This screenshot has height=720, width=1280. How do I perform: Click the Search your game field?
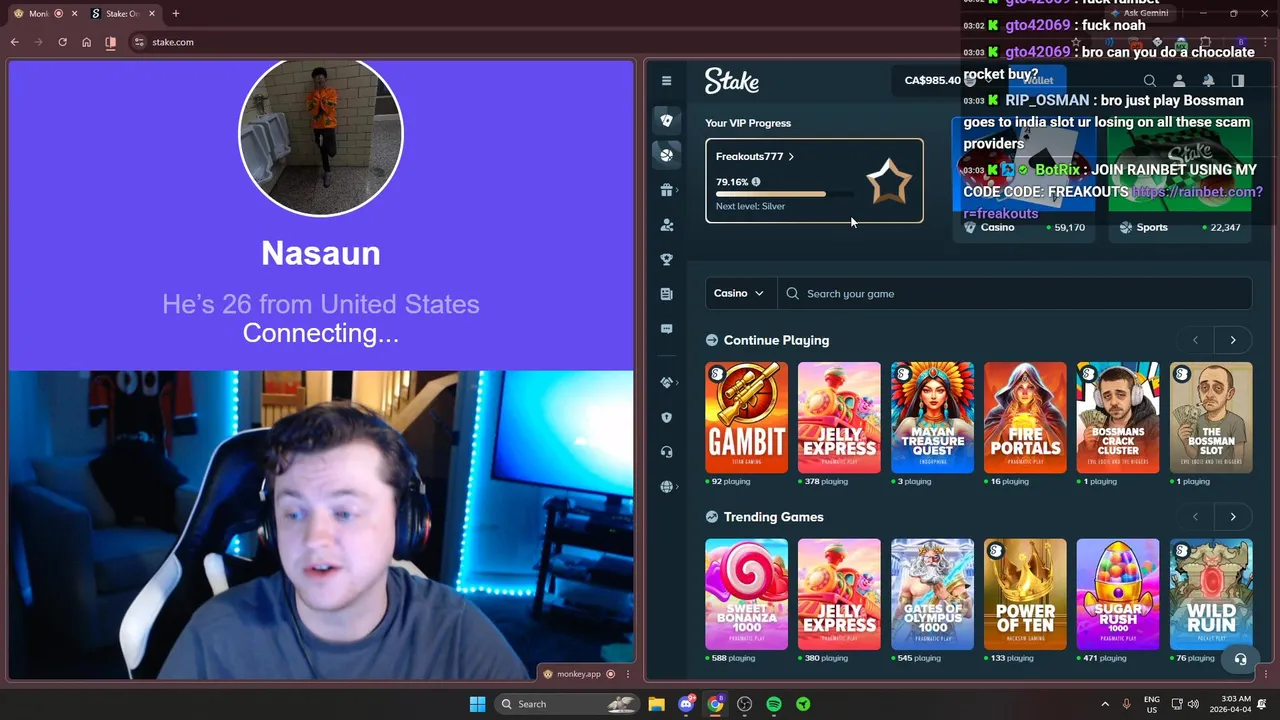(1015, 294)
